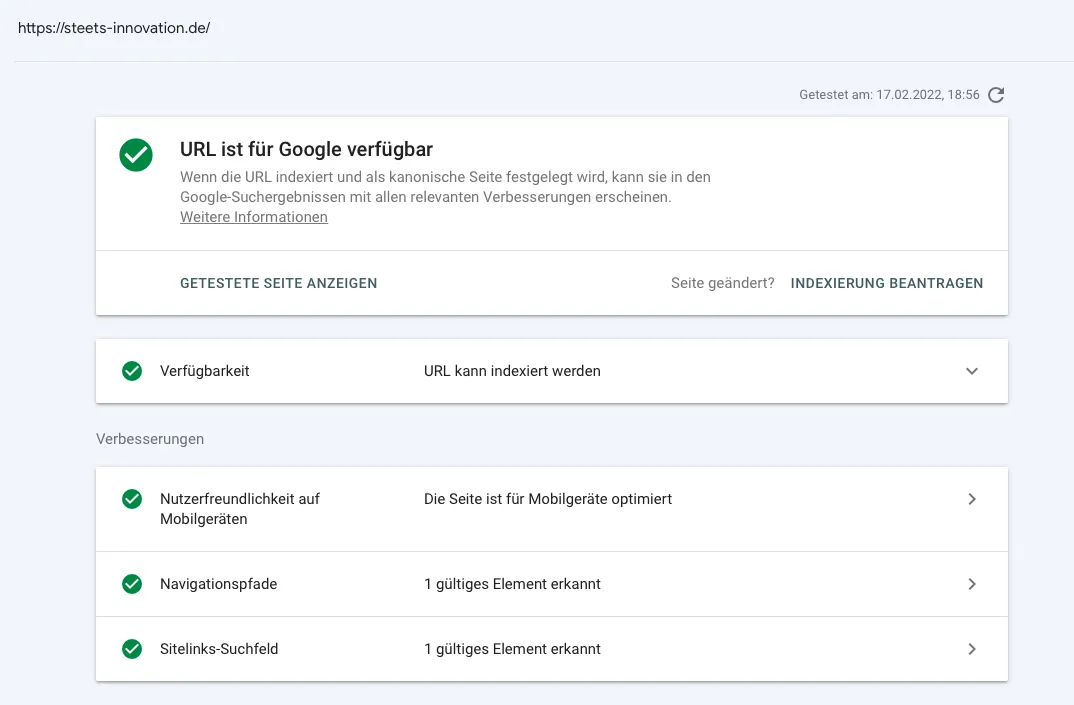Click the 'Getestet am' timestamp text
Viewport: 1074px width, 705px height.
point(889,95)
